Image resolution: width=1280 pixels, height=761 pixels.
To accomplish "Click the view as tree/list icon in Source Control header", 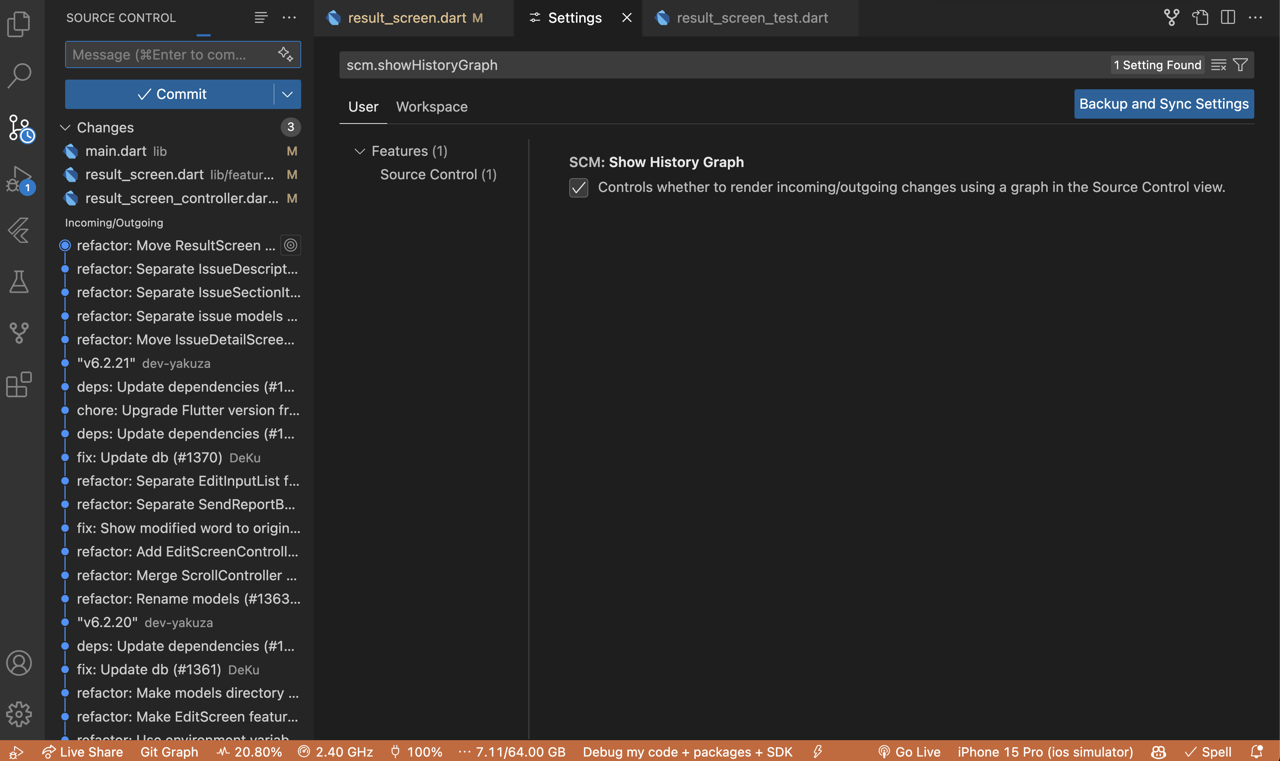I will click(261, 17).
